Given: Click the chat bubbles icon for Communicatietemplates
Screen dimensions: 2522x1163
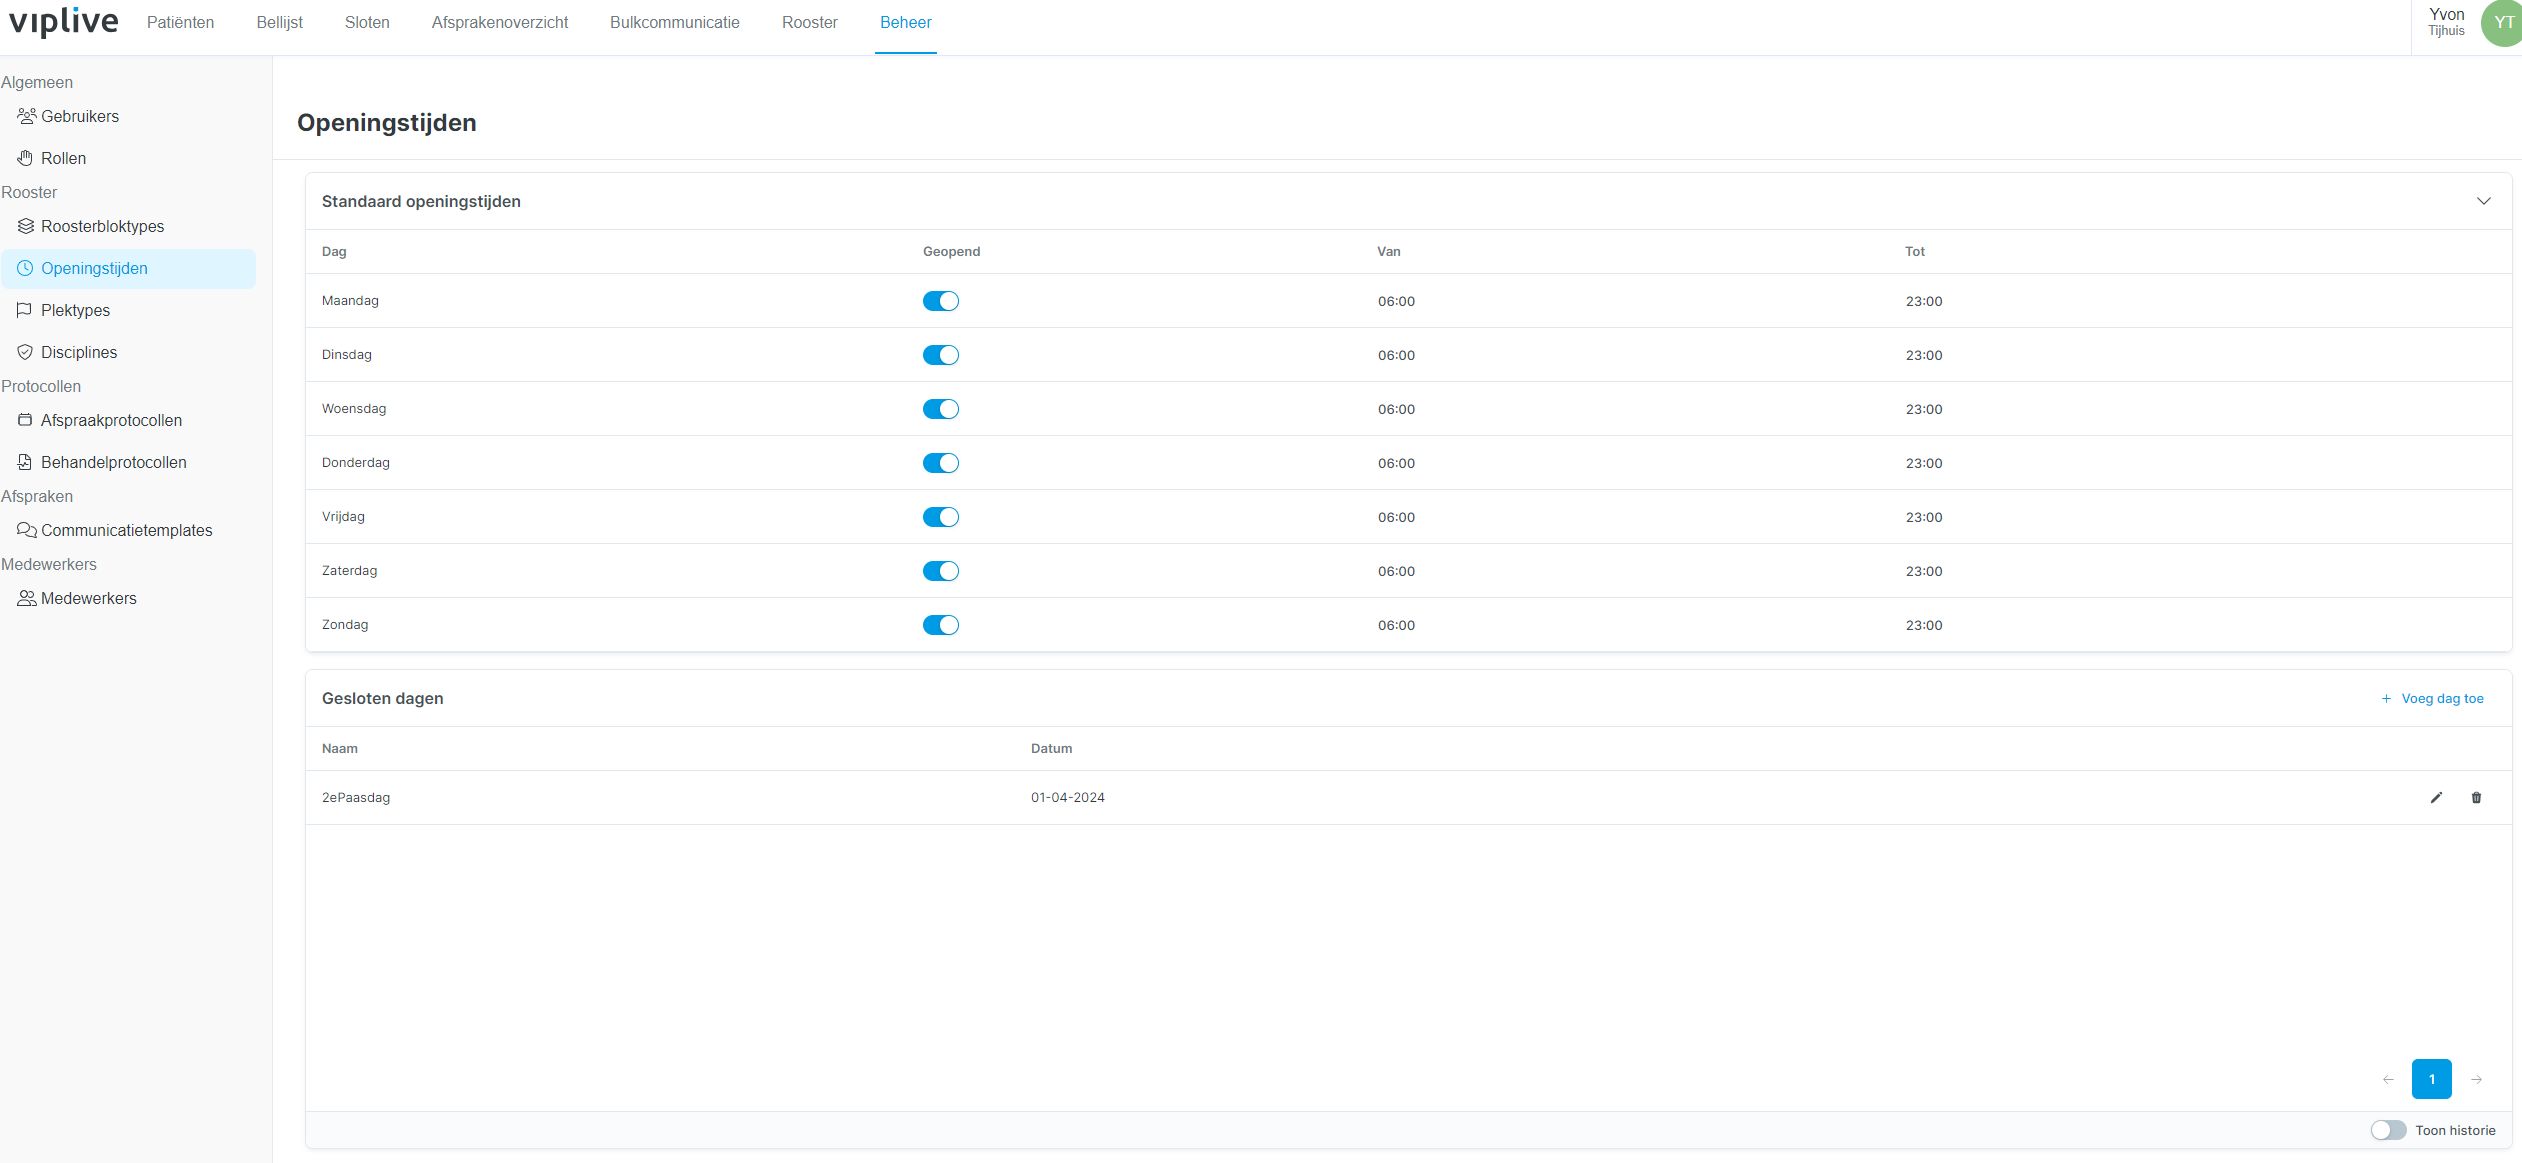Looking at the screenshot, I should (x=26, y=530).
